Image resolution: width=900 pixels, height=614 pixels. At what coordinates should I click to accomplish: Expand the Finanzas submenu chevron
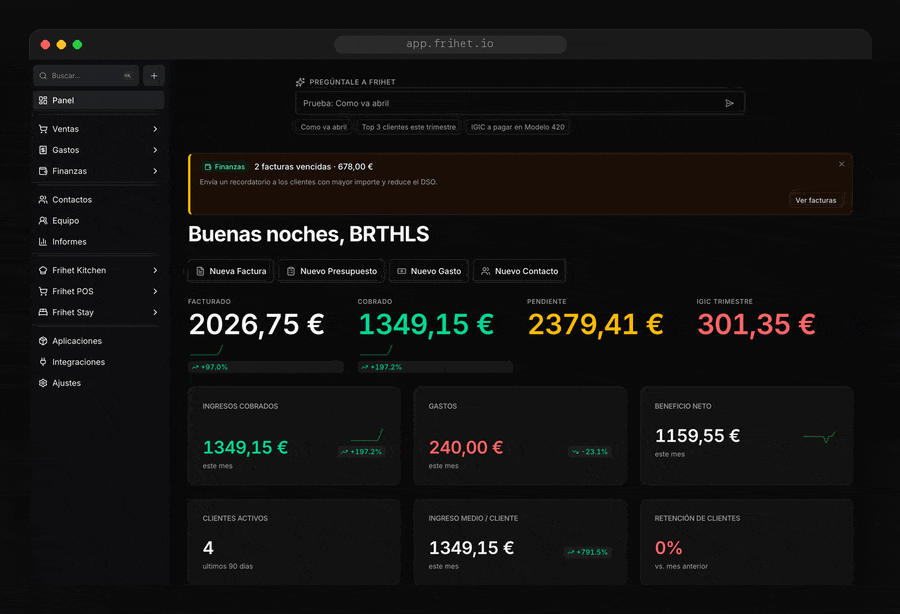[x=155, y=171]
